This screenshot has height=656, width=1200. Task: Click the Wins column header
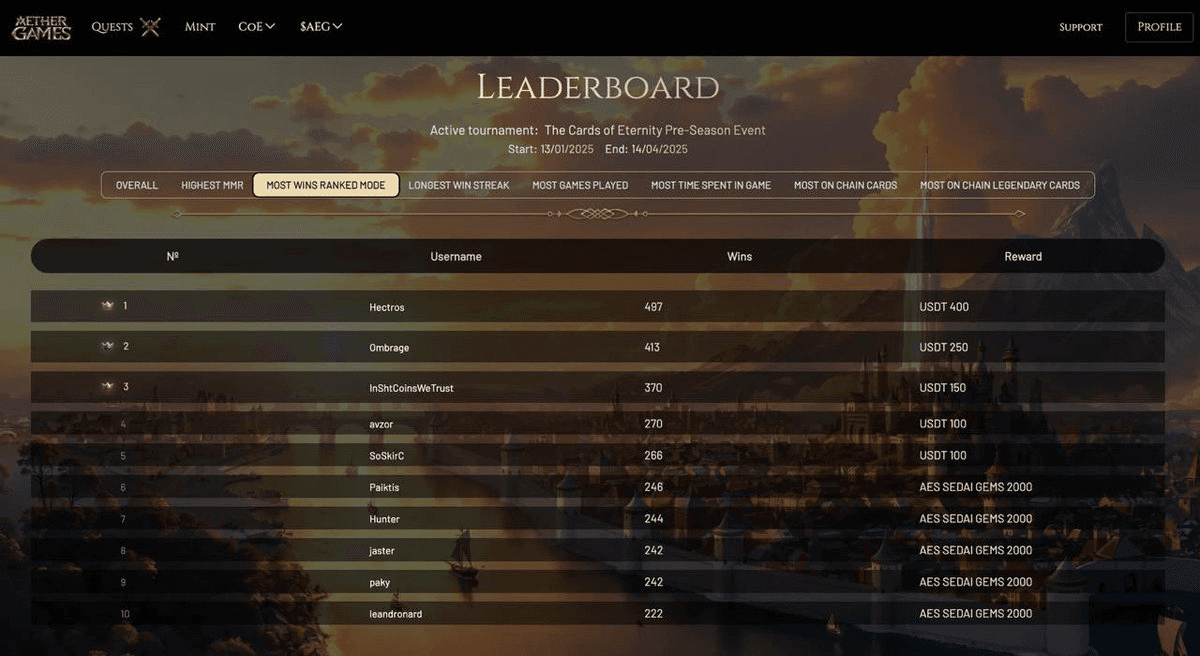(739, 257)
